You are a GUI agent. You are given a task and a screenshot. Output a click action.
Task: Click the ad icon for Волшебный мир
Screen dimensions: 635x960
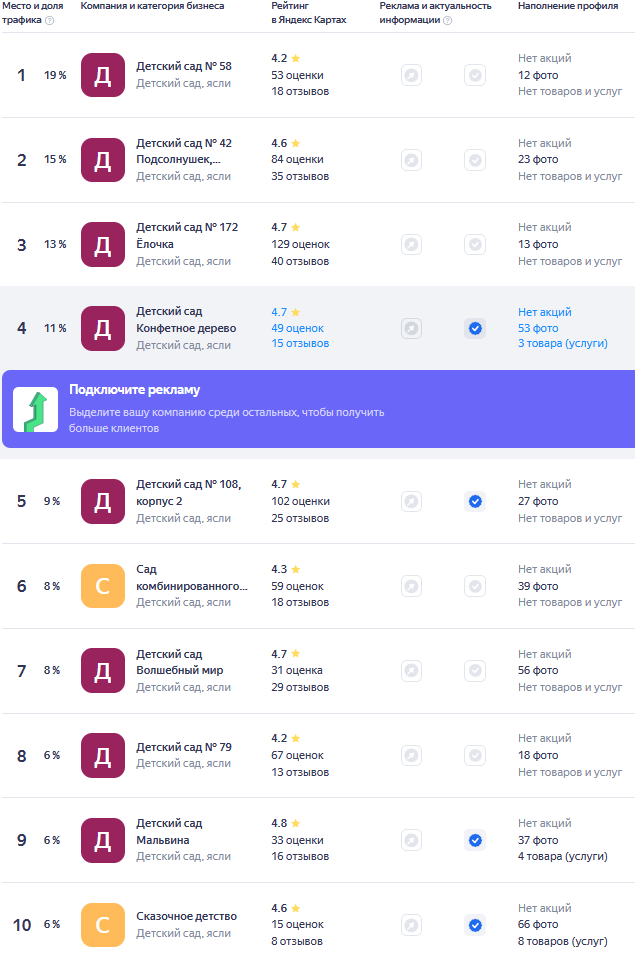[411, 670]
